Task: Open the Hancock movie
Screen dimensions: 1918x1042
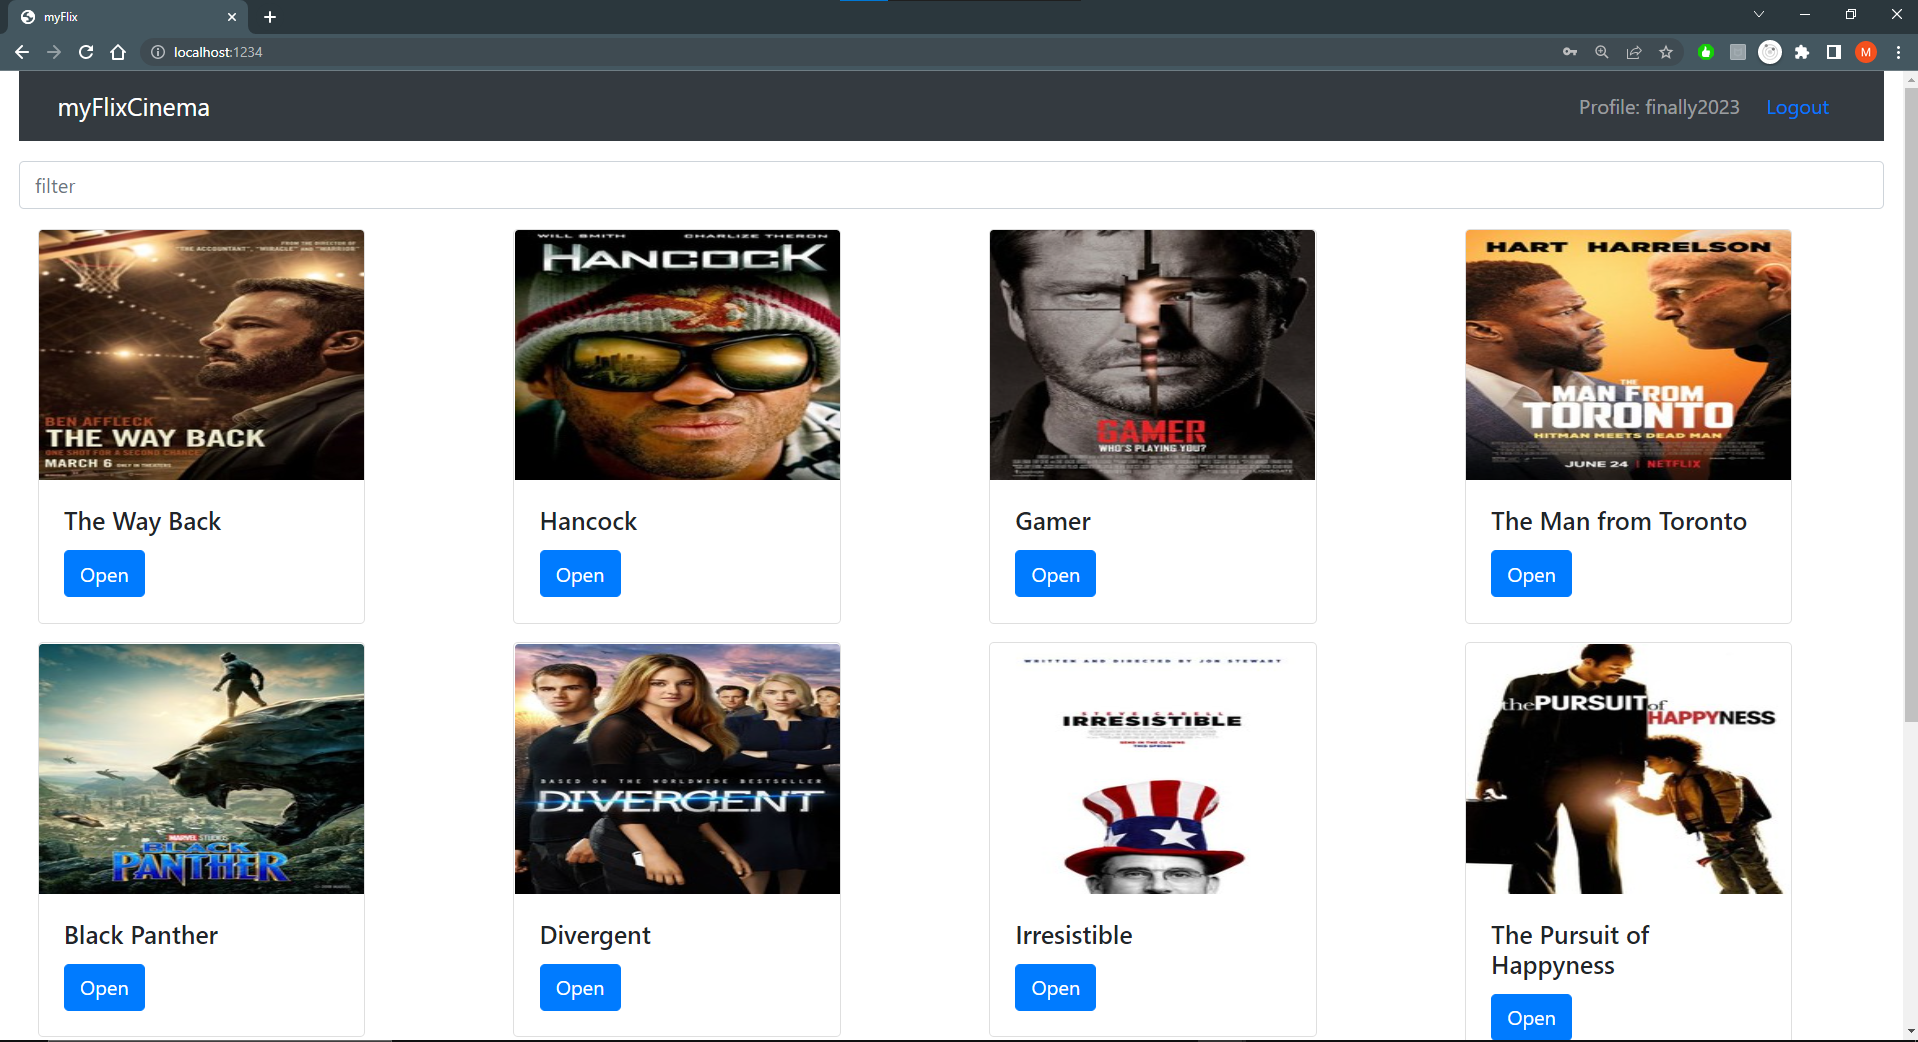Action: pos(580,574)
